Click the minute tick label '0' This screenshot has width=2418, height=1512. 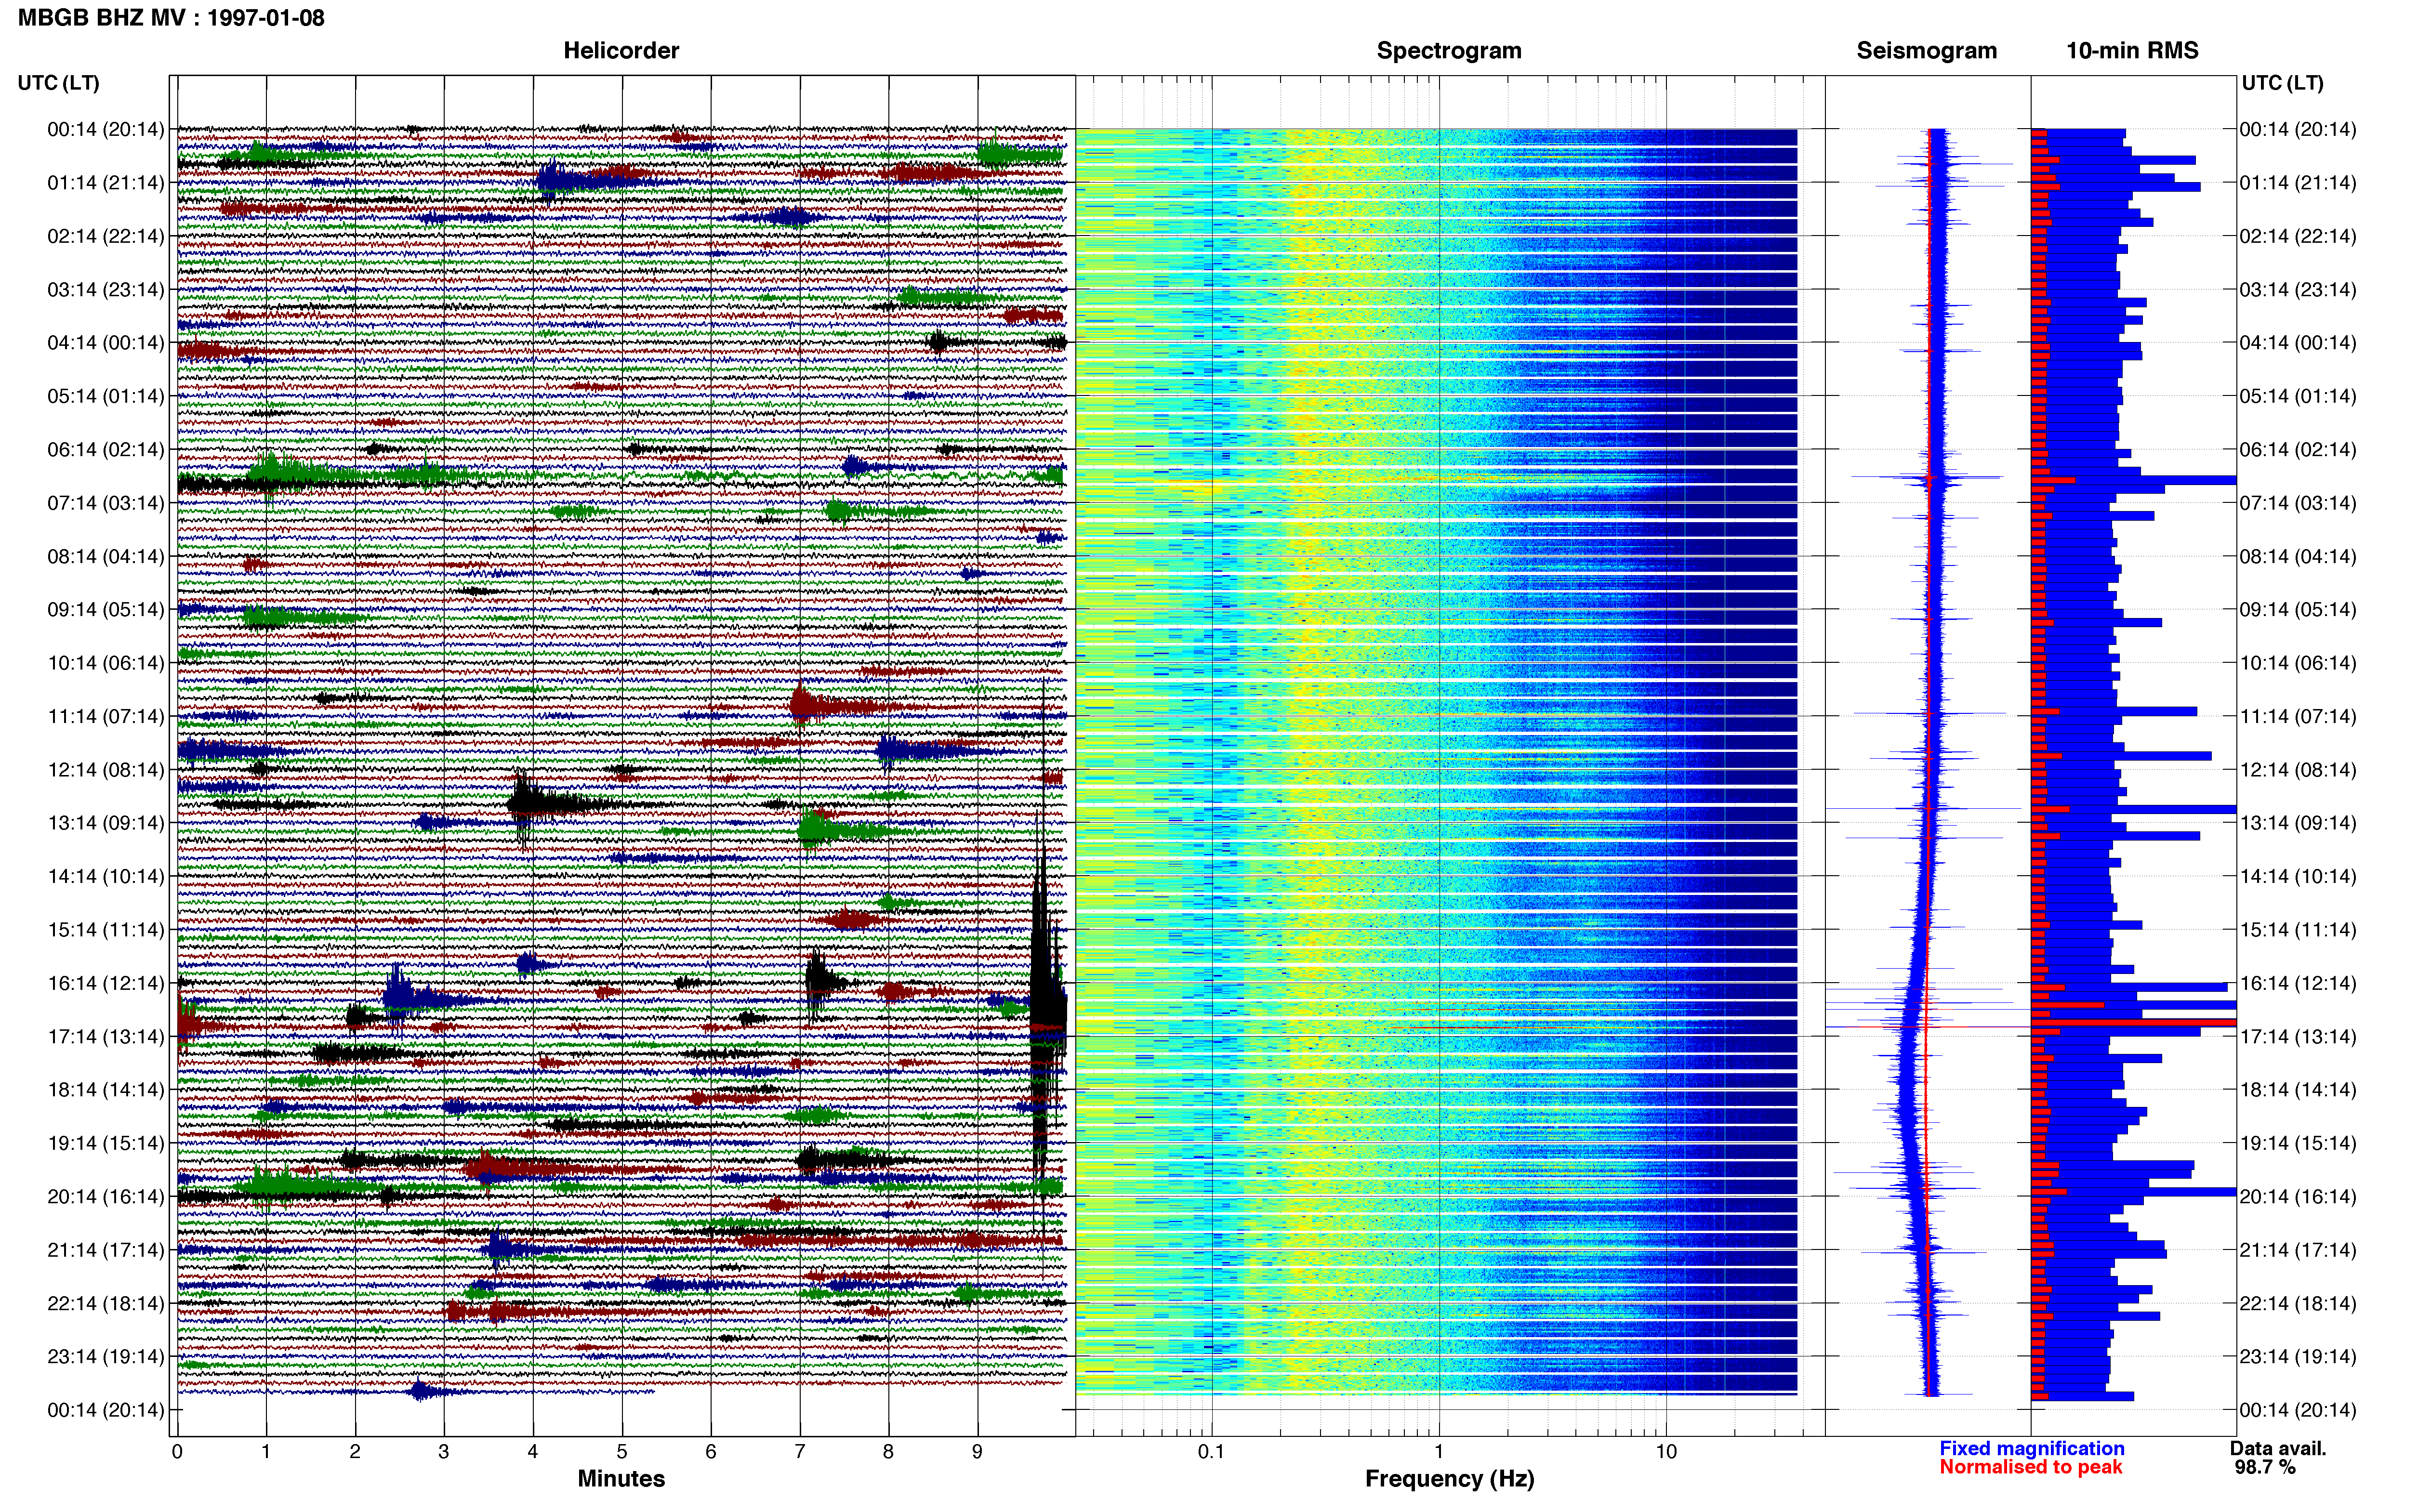(x=177, y=1452)
